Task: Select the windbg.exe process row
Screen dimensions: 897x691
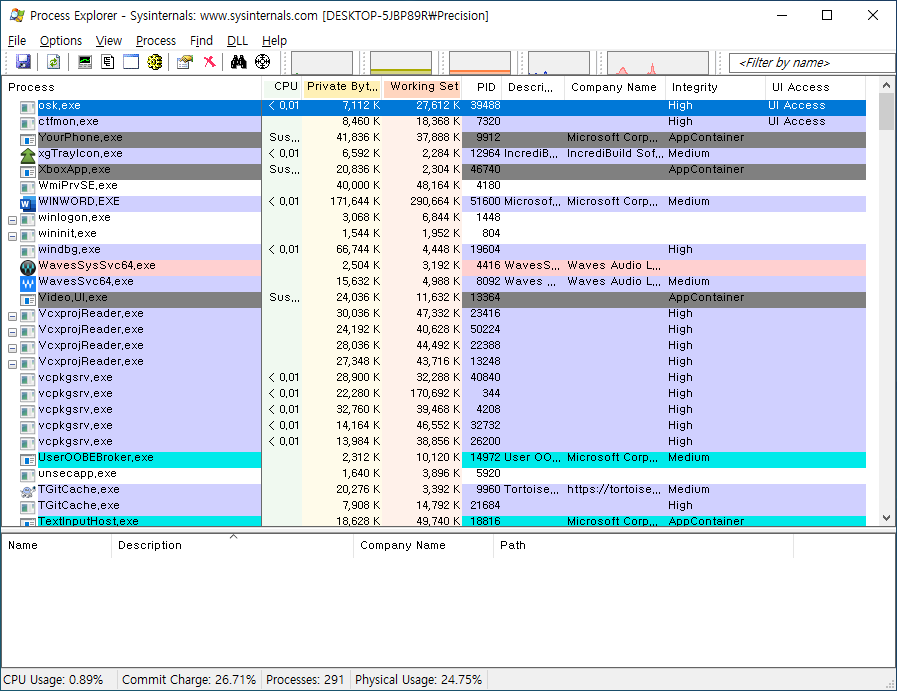Action: click(x=434, y=250)
